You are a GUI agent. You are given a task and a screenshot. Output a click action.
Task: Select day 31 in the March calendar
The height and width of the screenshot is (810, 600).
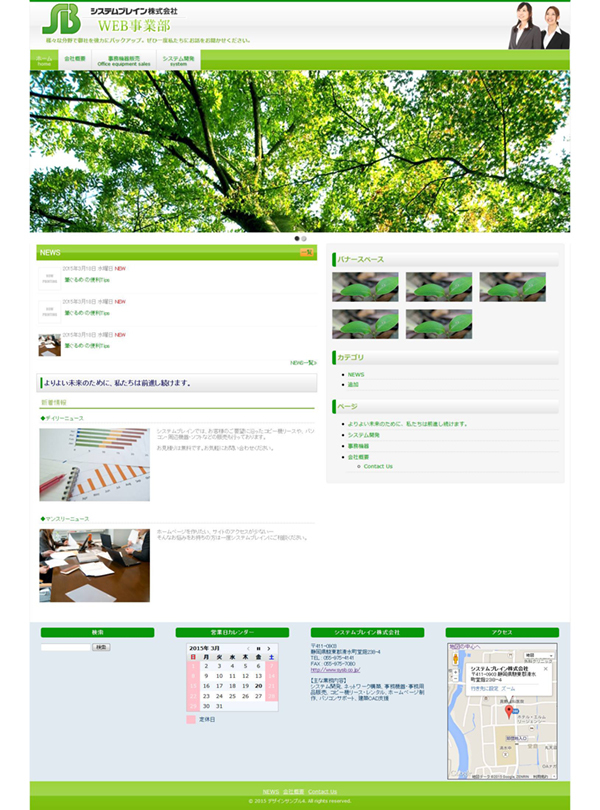coord(219,706)
